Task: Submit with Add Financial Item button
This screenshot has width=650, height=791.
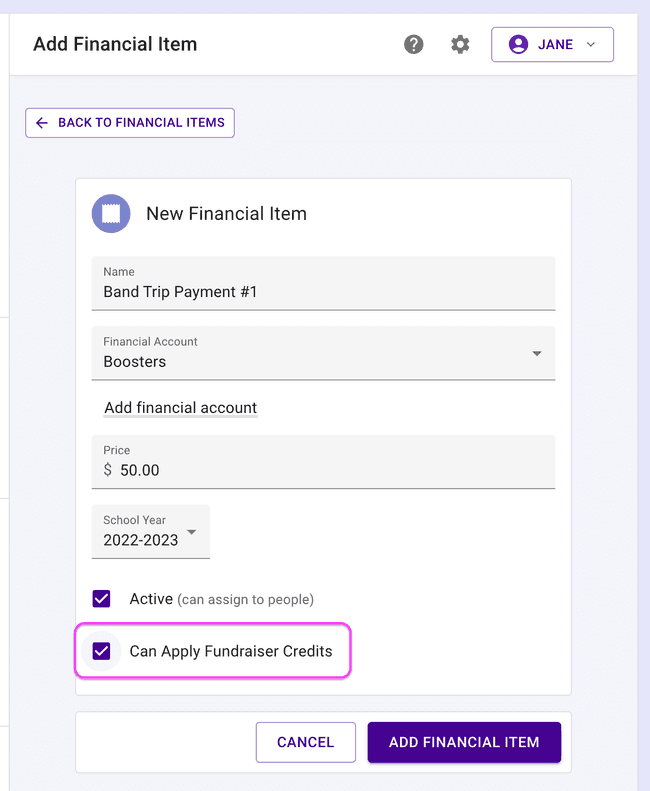Action: click(x=464, y=742)
